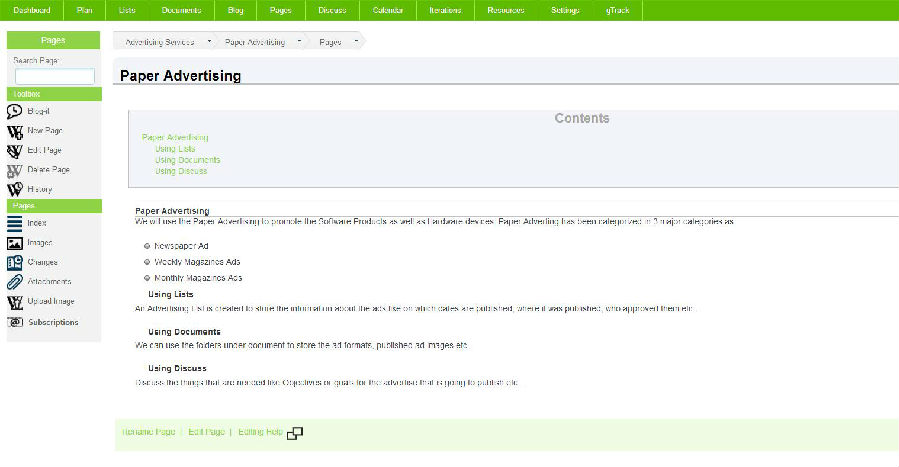
Task: Click the popup window icon beside Editing Help
Action: click(x=295, y=433)
